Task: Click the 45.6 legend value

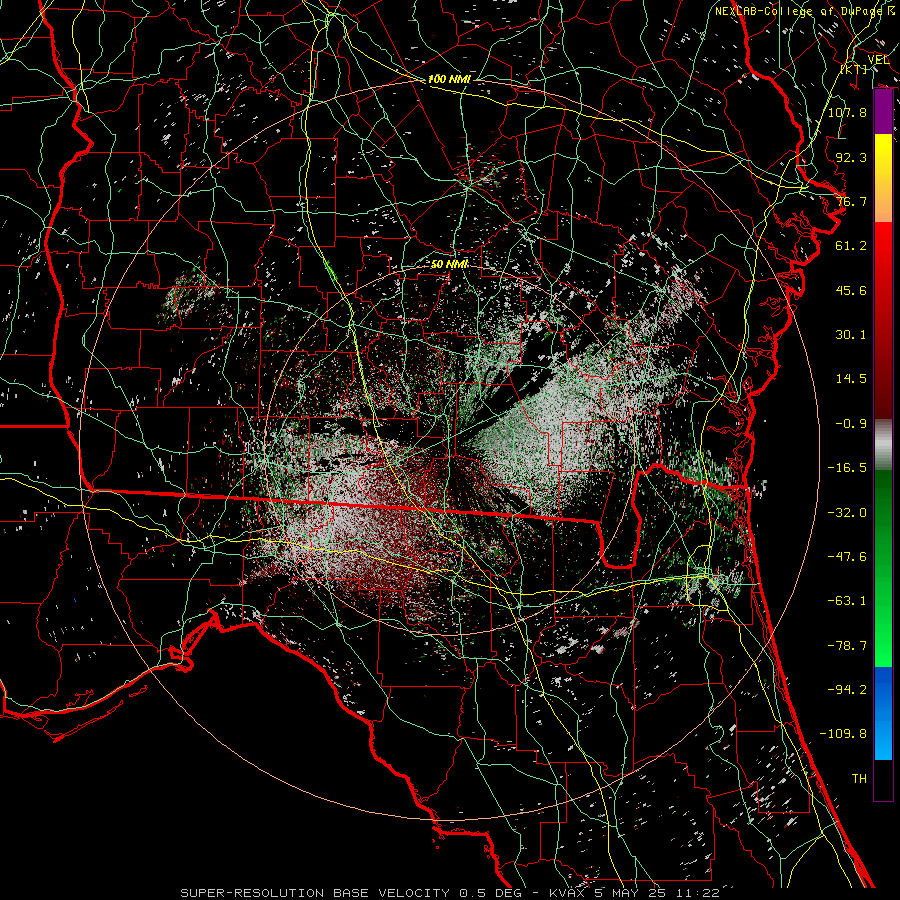Action: point(851,290)
